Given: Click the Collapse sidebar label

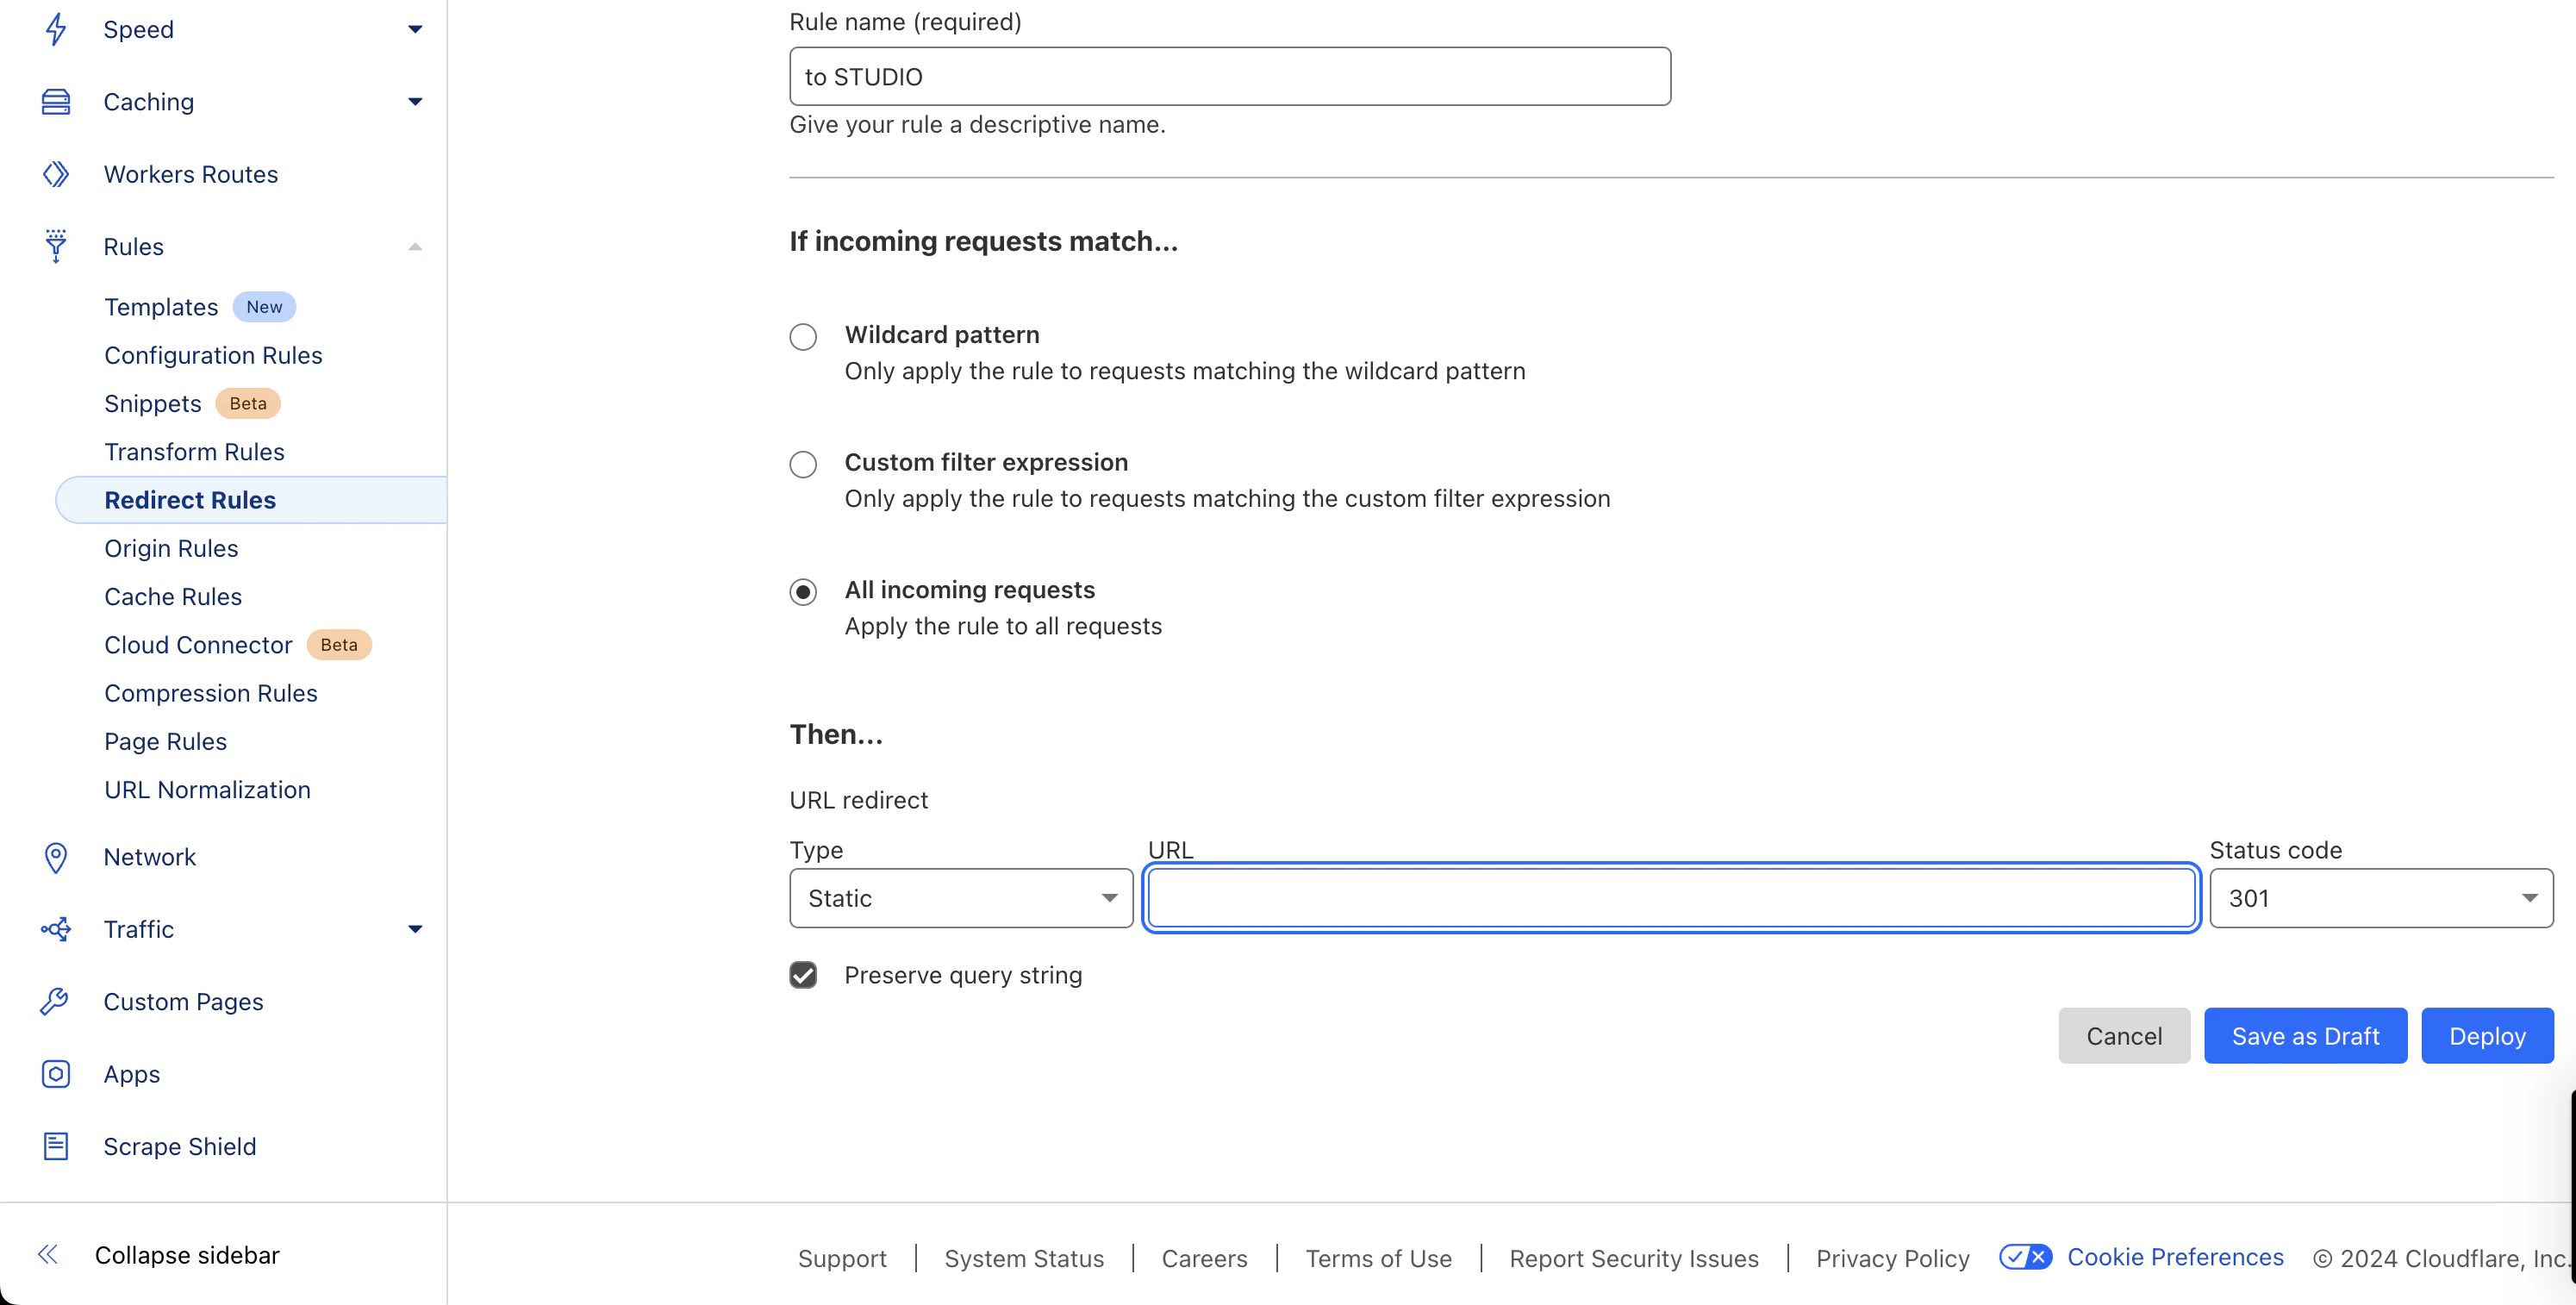Looking at the screenshot, I should pyautogui.click(x=187, y=1254).
